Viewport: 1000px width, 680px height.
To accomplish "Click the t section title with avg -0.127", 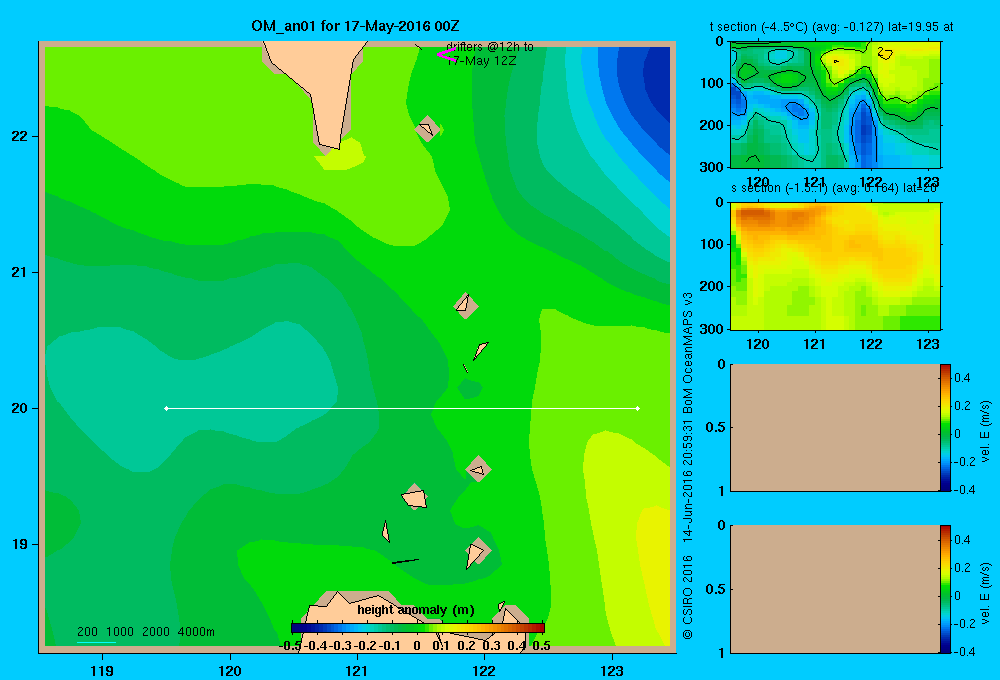I will point(832,27).
